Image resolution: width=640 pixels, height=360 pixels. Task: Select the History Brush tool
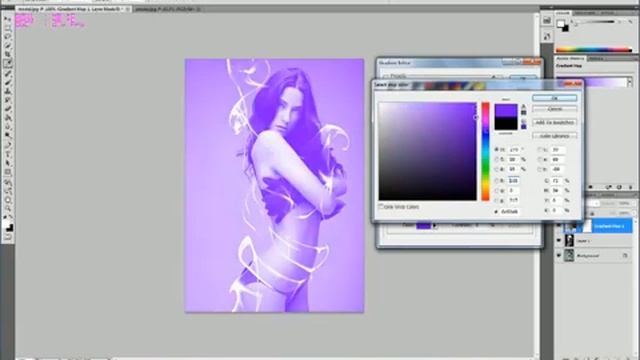(8, 100)
